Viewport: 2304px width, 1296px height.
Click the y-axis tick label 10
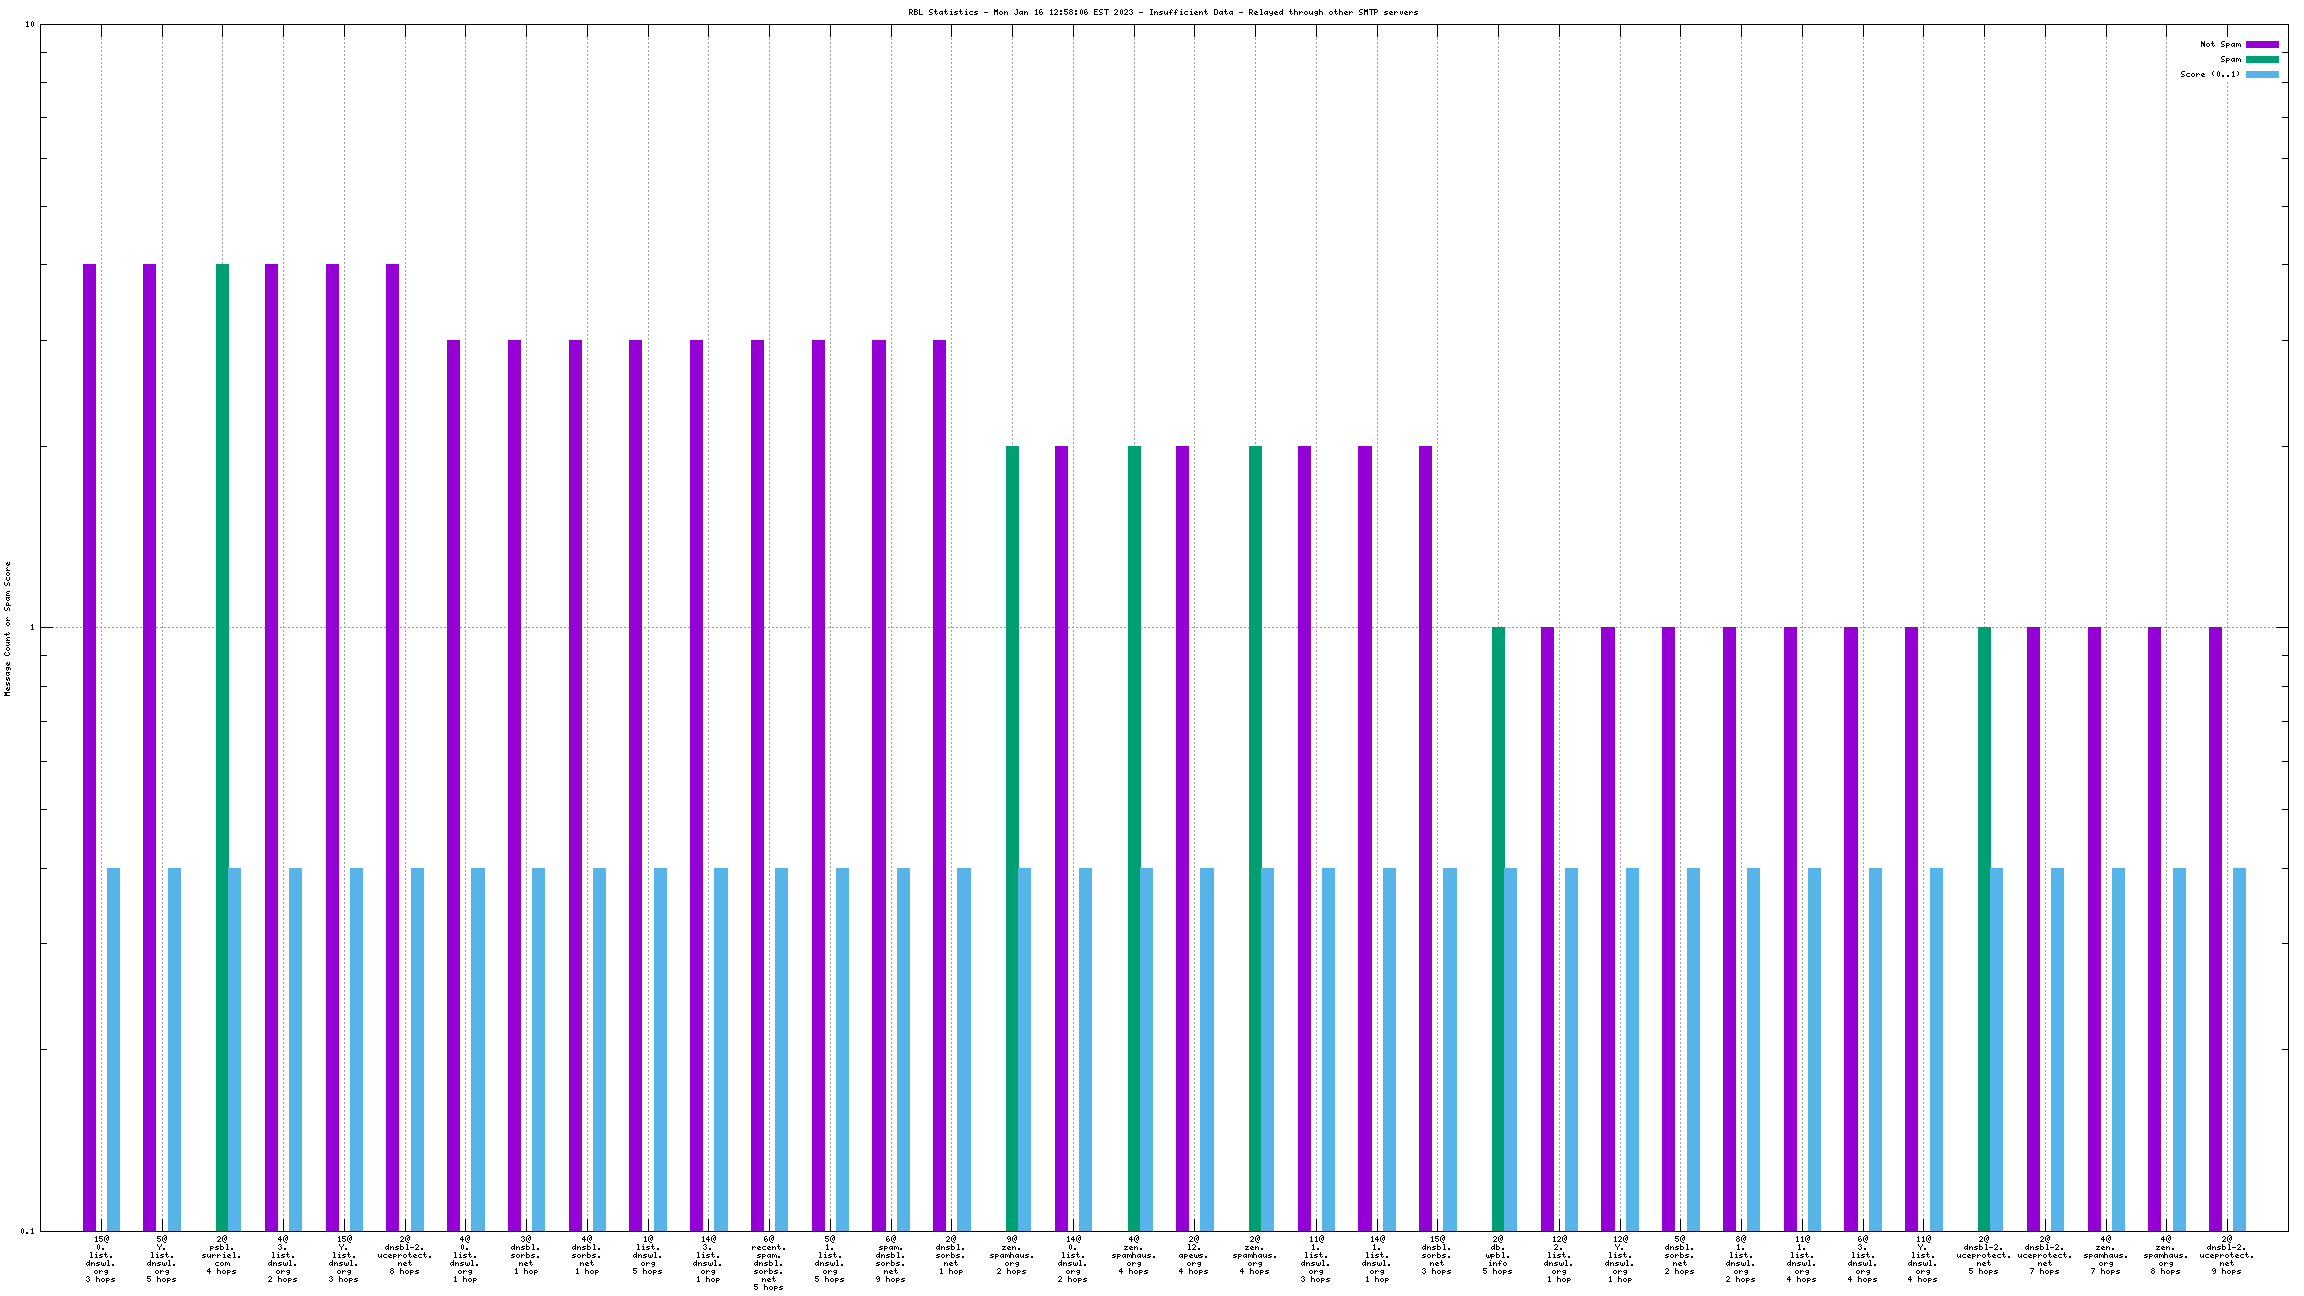(x=29, y=24)
